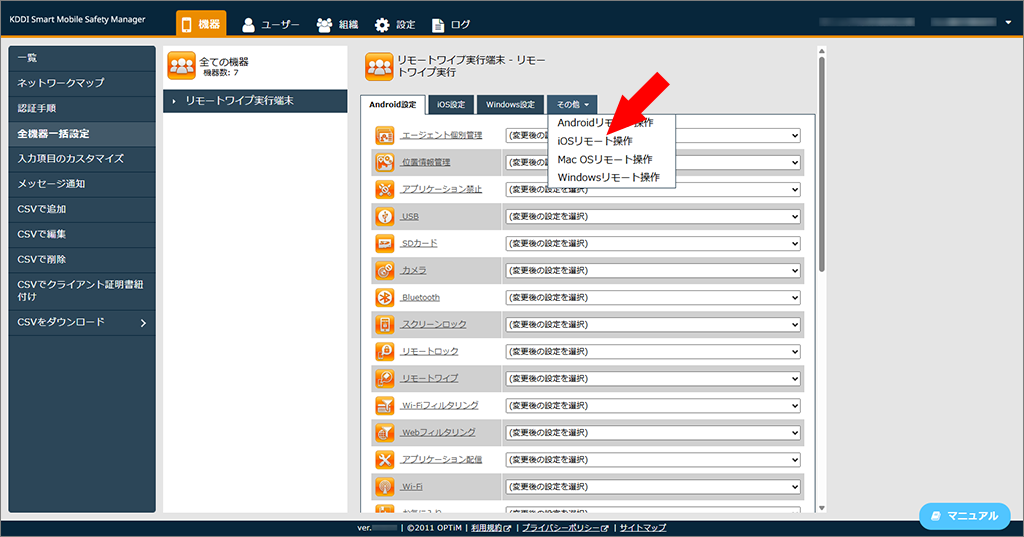
Task: Click the Agent individual management (エージェント個別管理) icon
Action: coord(385,135)
